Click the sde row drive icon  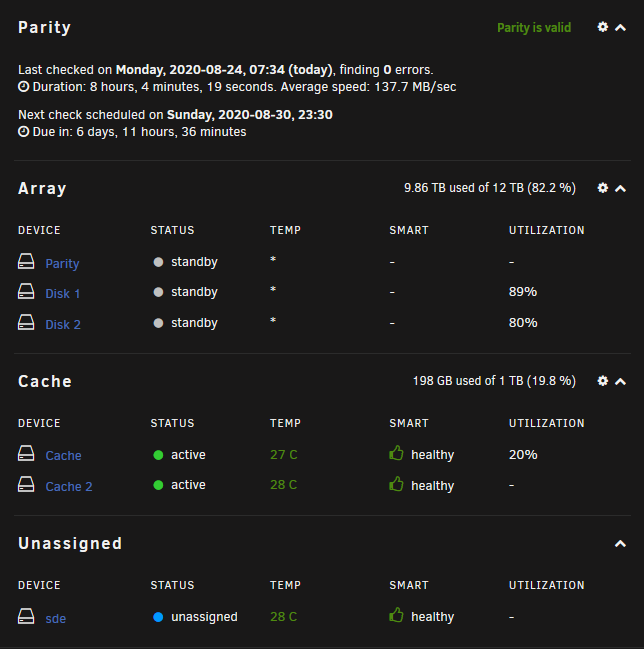click(26, 616)
